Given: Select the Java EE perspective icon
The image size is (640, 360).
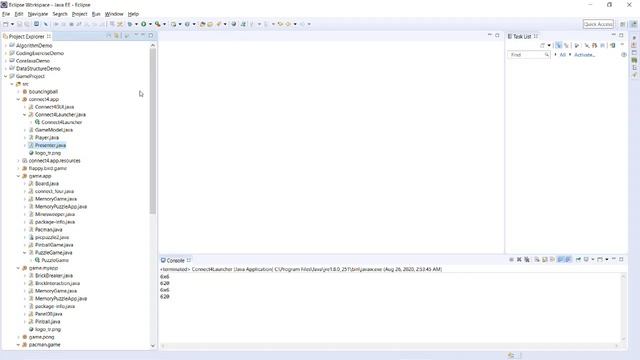Looking at the screenshot, I should pos(633,24).
